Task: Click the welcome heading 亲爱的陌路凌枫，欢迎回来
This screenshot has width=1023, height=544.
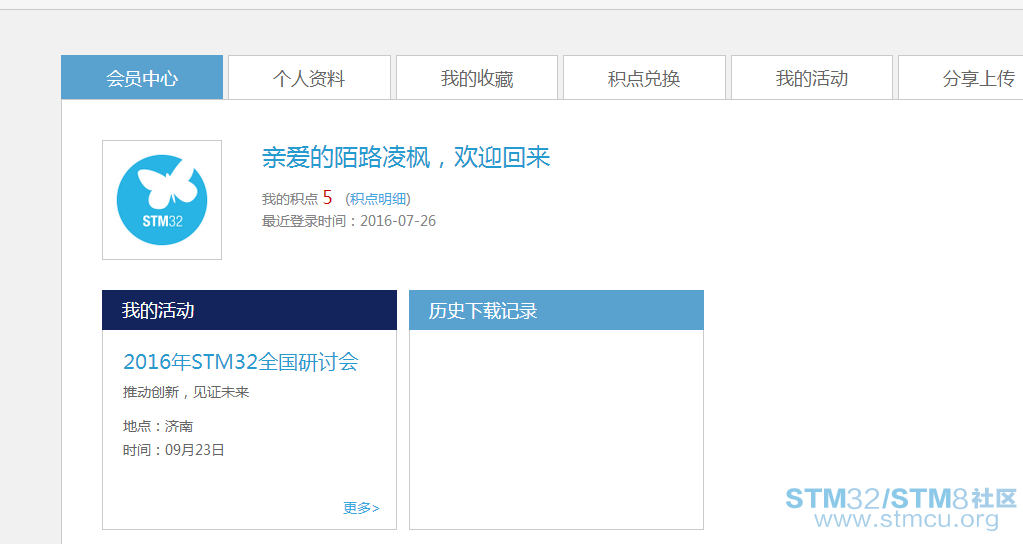Action: [x=406, y=157]
